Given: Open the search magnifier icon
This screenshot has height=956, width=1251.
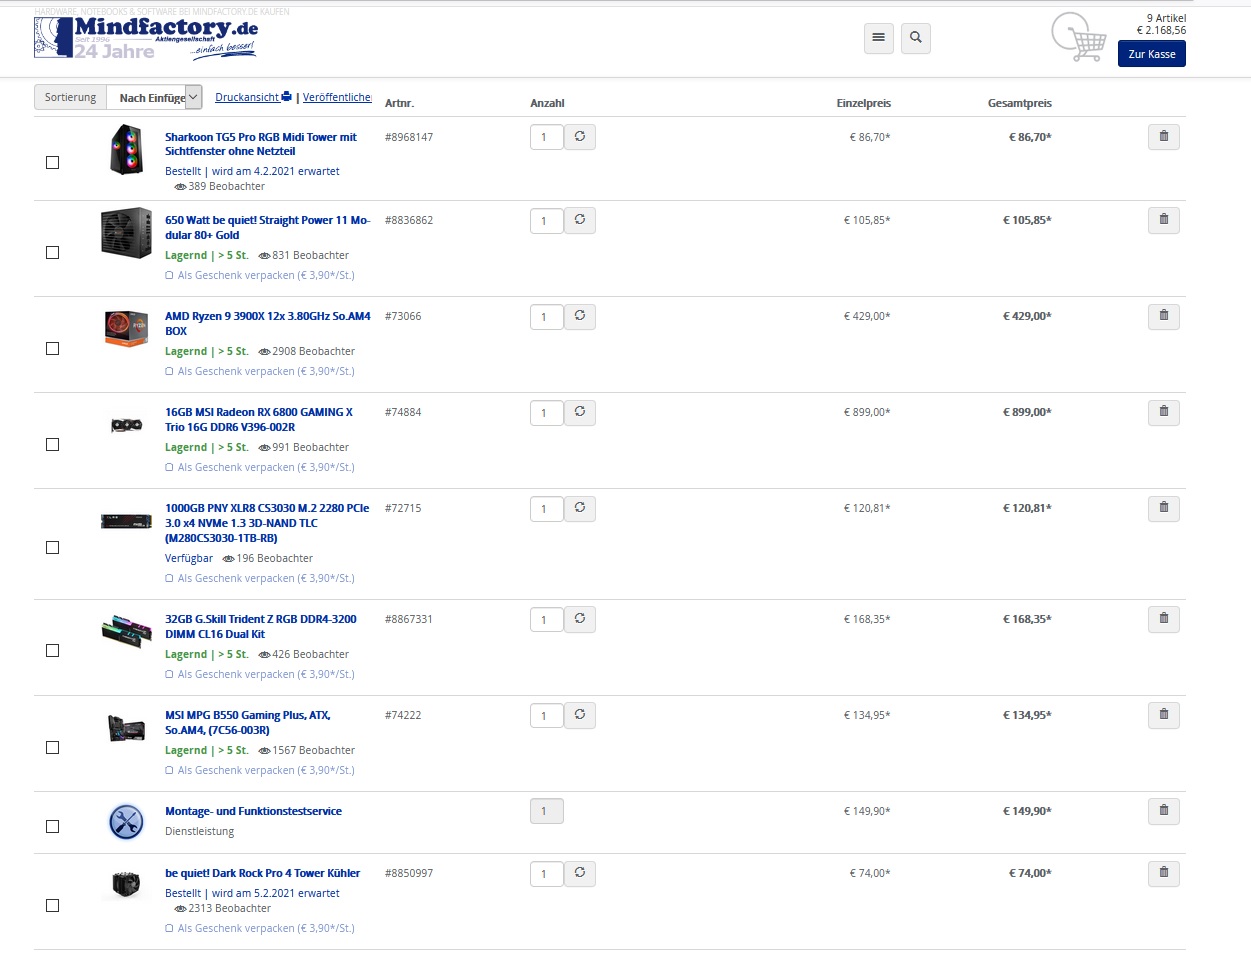Looking at the screenshot, I should (916, 38).
